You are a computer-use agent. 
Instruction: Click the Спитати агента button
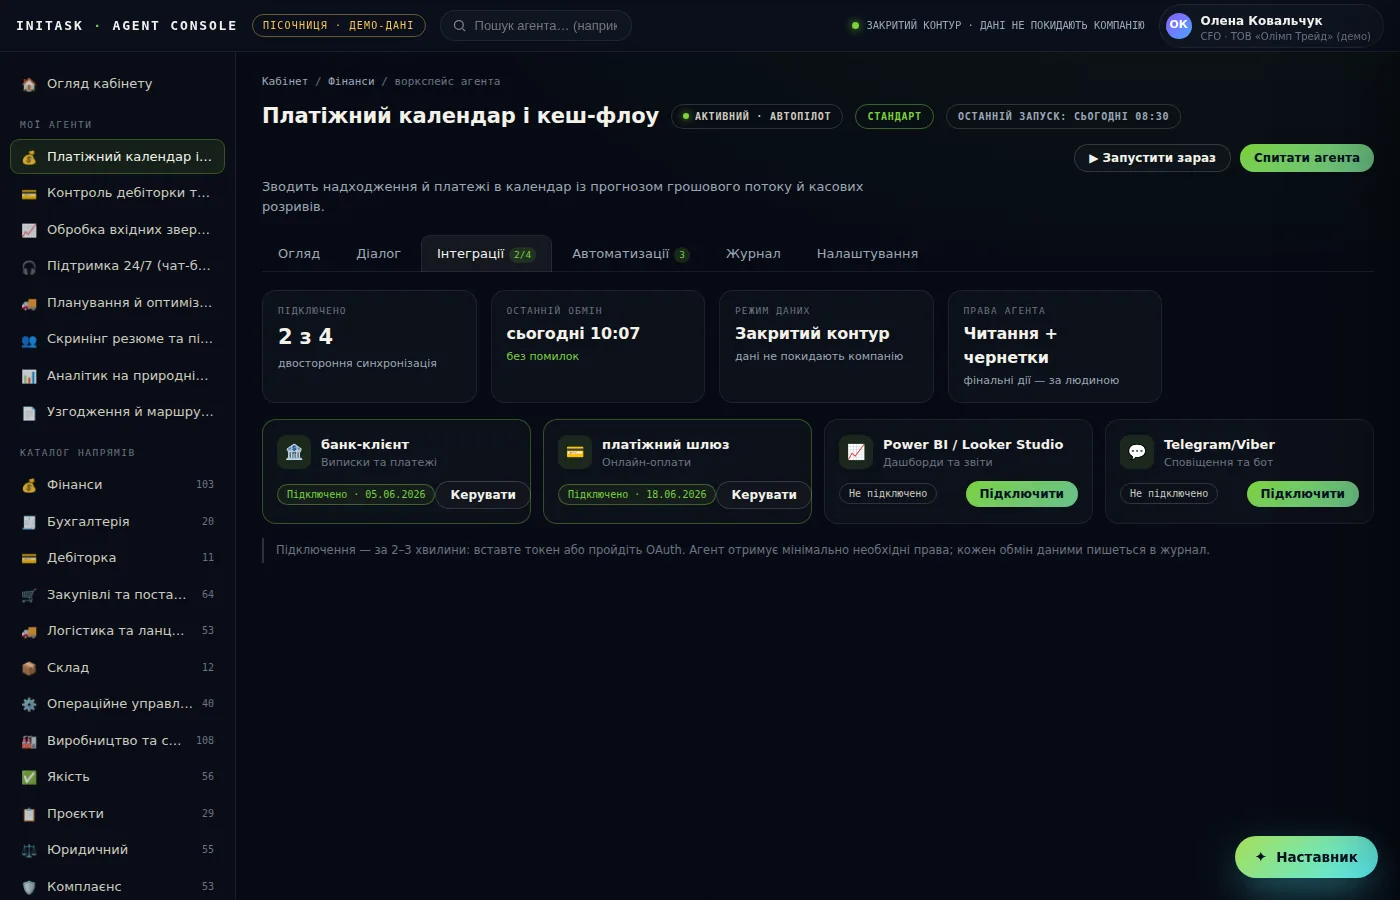point(1307,158)
